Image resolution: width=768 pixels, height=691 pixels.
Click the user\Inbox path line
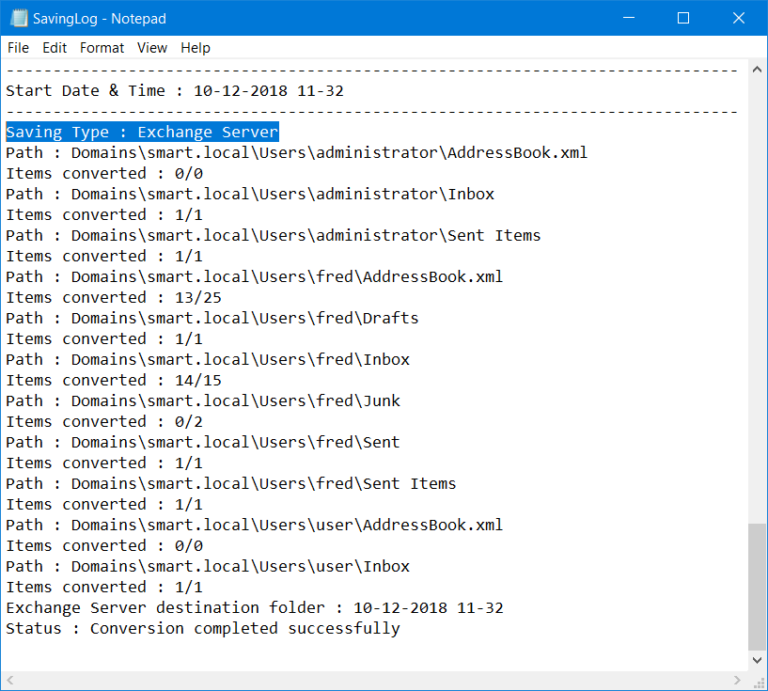208,567
